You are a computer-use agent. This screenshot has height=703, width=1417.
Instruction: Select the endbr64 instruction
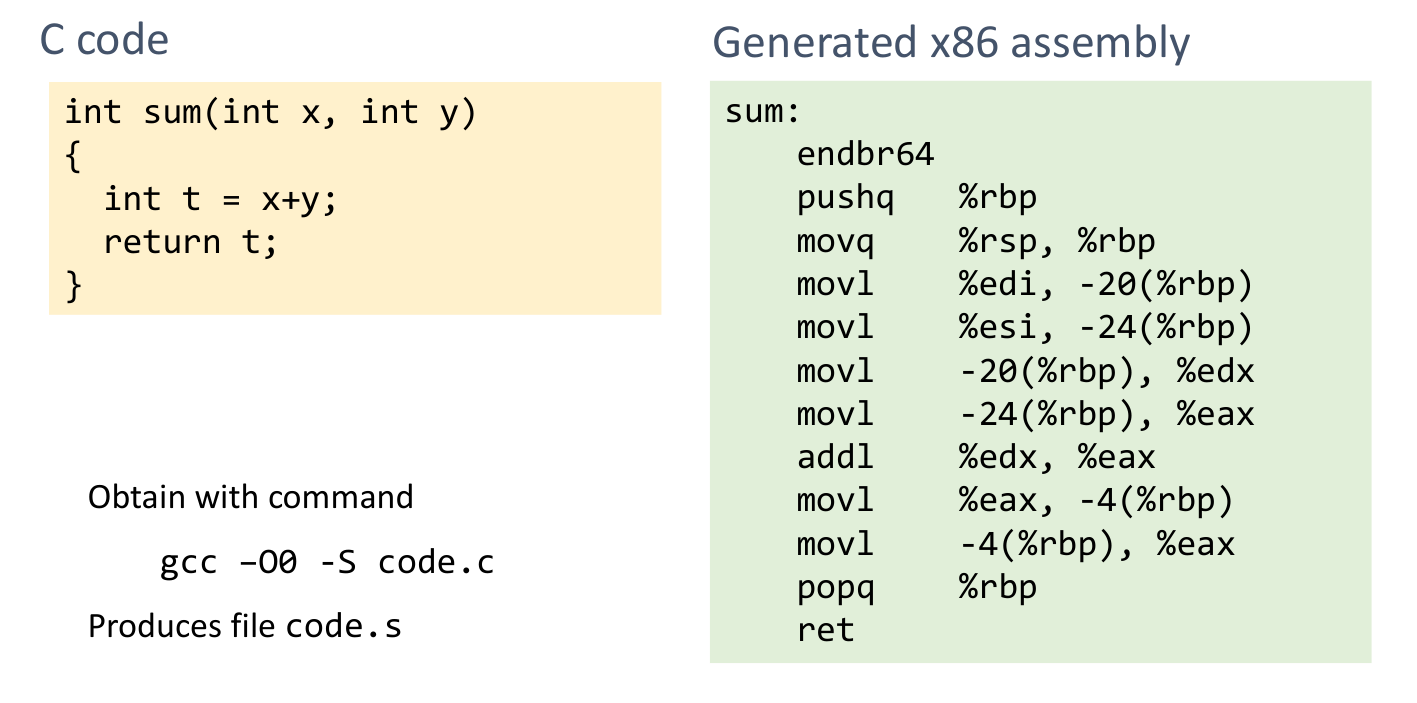865,154
